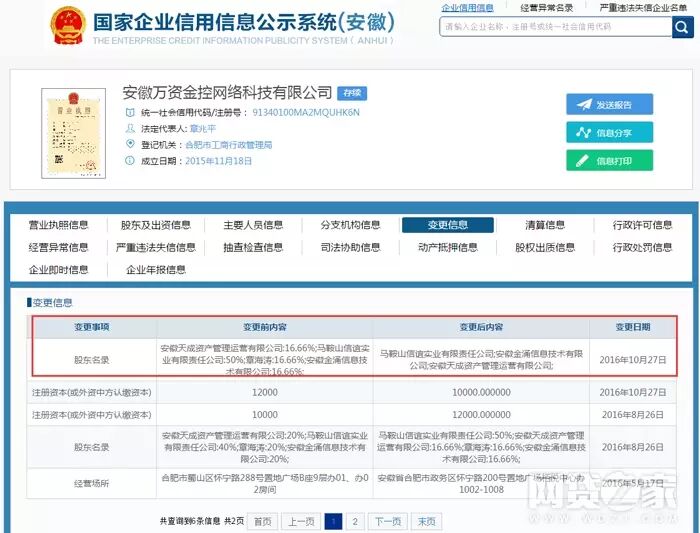Click the business license thumbnail image
The width and height of the screenshot is (700, 533).
click(74, 133)
